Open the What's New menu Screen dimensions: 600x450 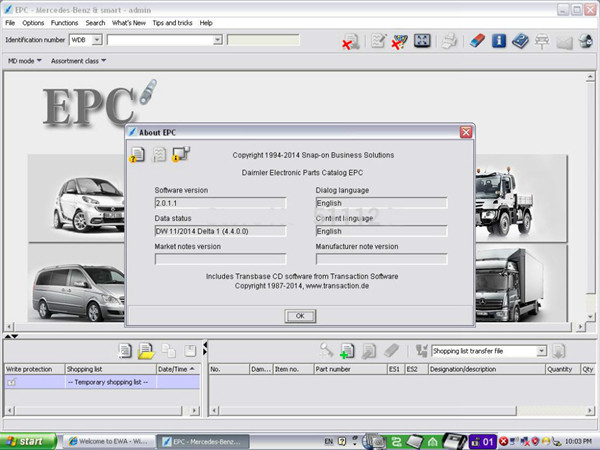coord(129,23)
